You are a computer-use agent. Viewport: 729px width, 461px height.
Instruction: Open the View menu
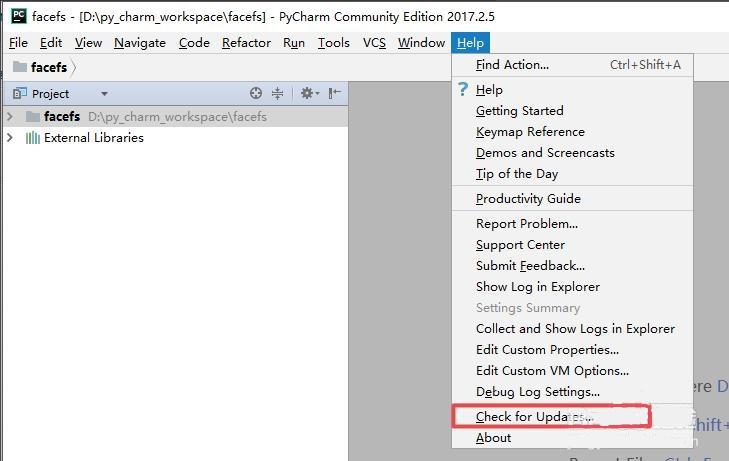pos(88,43)
